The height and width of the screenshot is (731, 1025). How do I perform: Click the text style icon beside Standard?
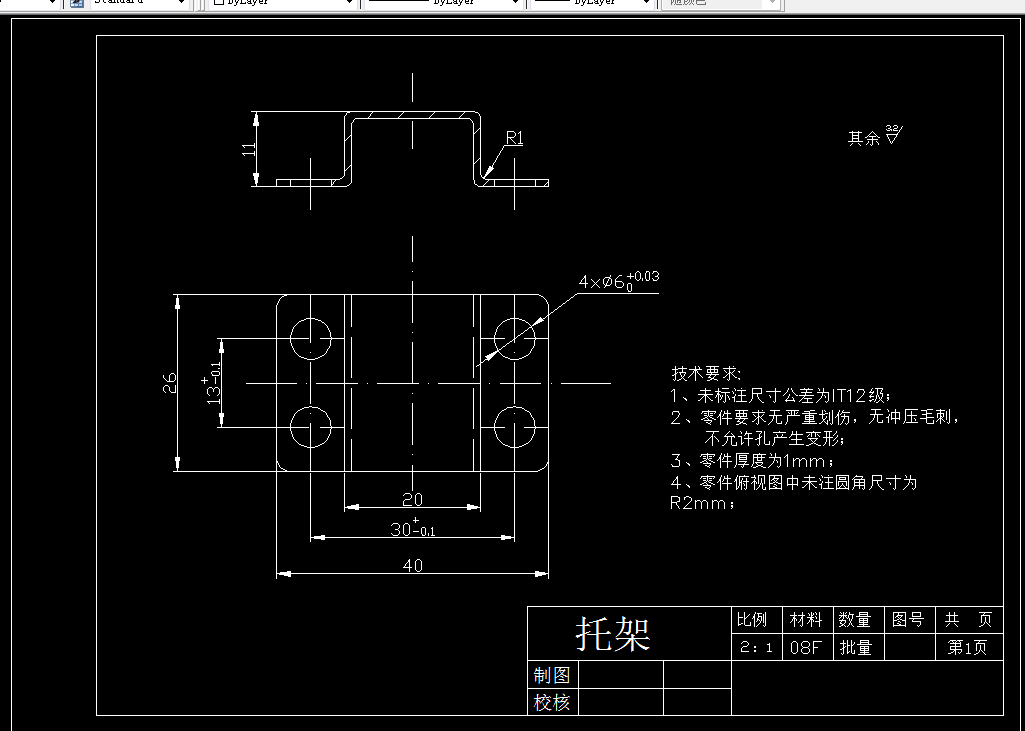(x=76, y=5)
